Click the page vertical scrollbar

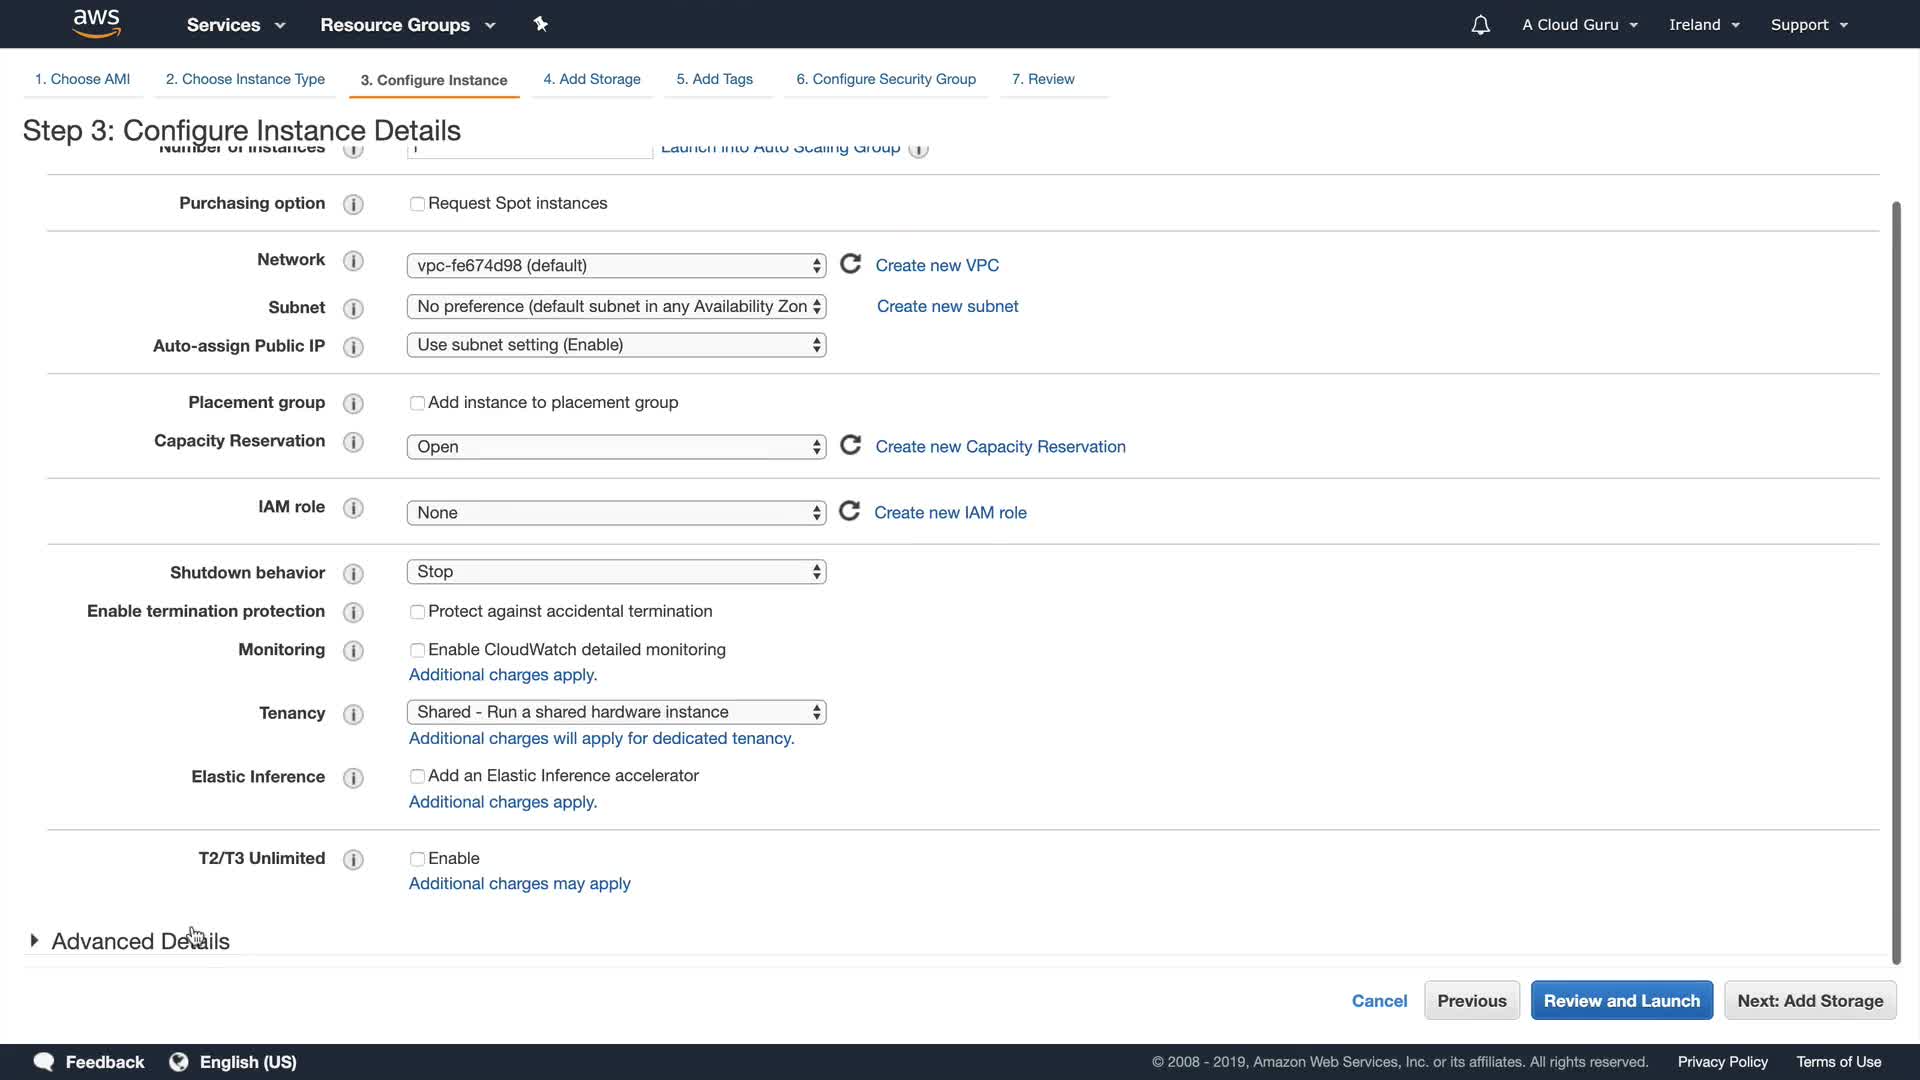(x=1895, y=580)
